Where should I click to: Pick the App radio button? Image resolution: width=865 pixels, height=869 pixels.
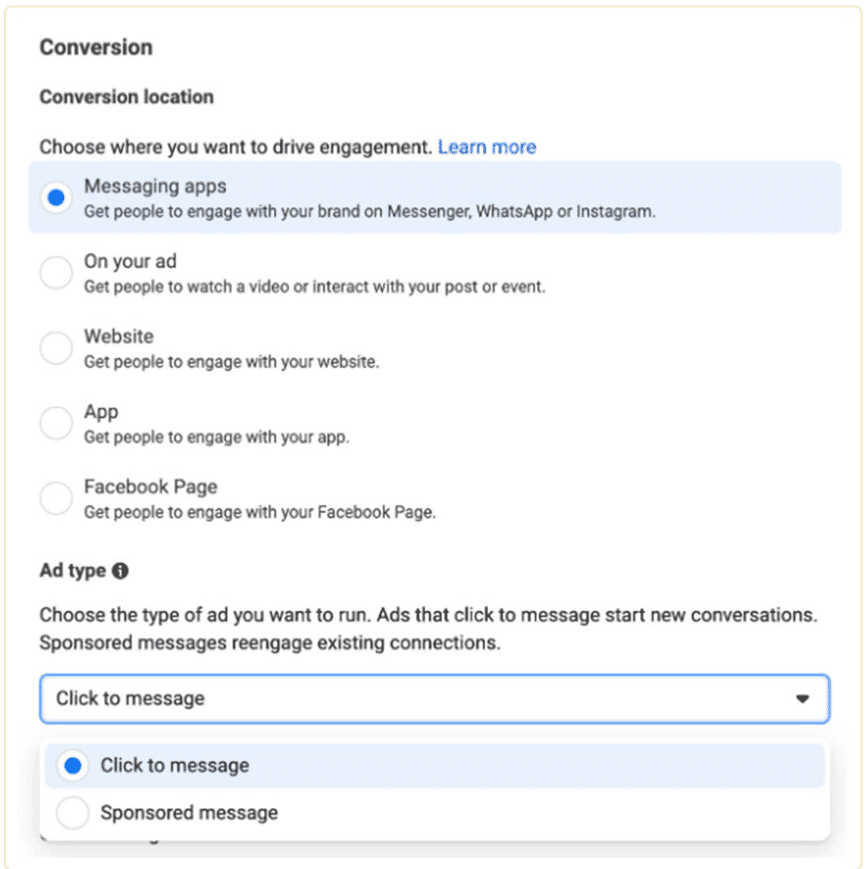click(x=56, y=422)
